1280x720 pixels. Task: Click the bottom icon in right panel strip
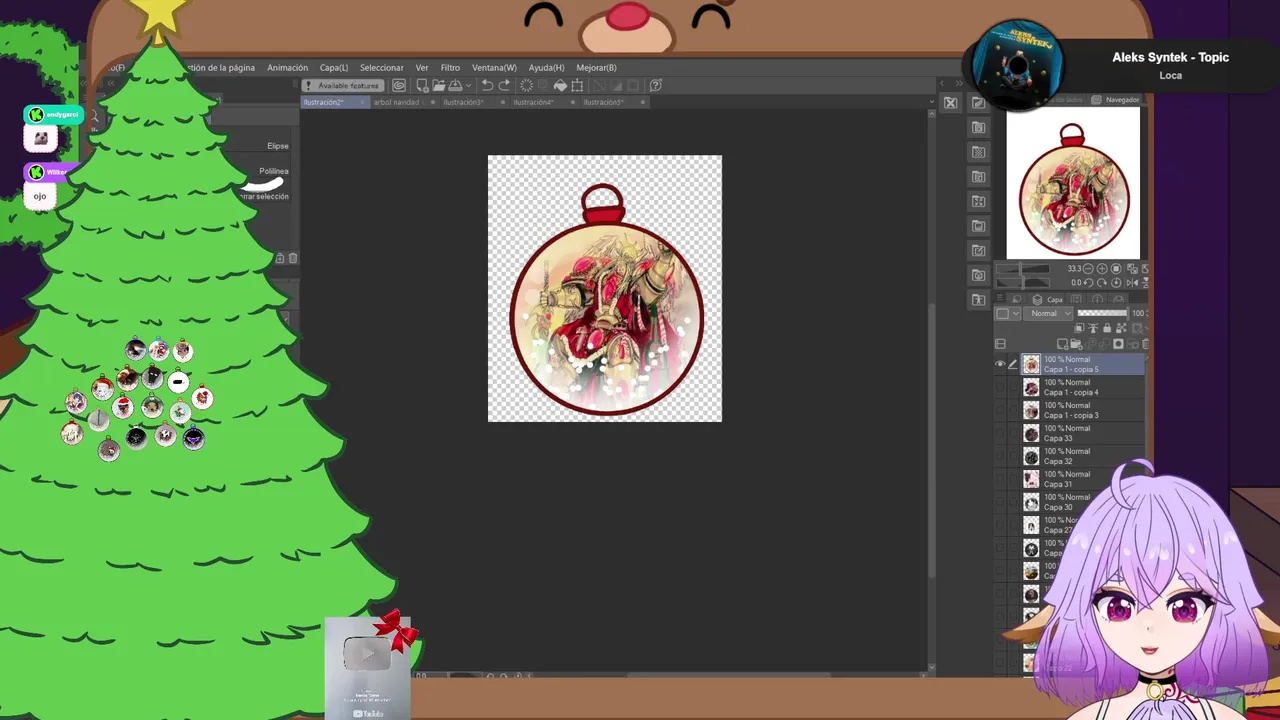click(x=978, y=300)
